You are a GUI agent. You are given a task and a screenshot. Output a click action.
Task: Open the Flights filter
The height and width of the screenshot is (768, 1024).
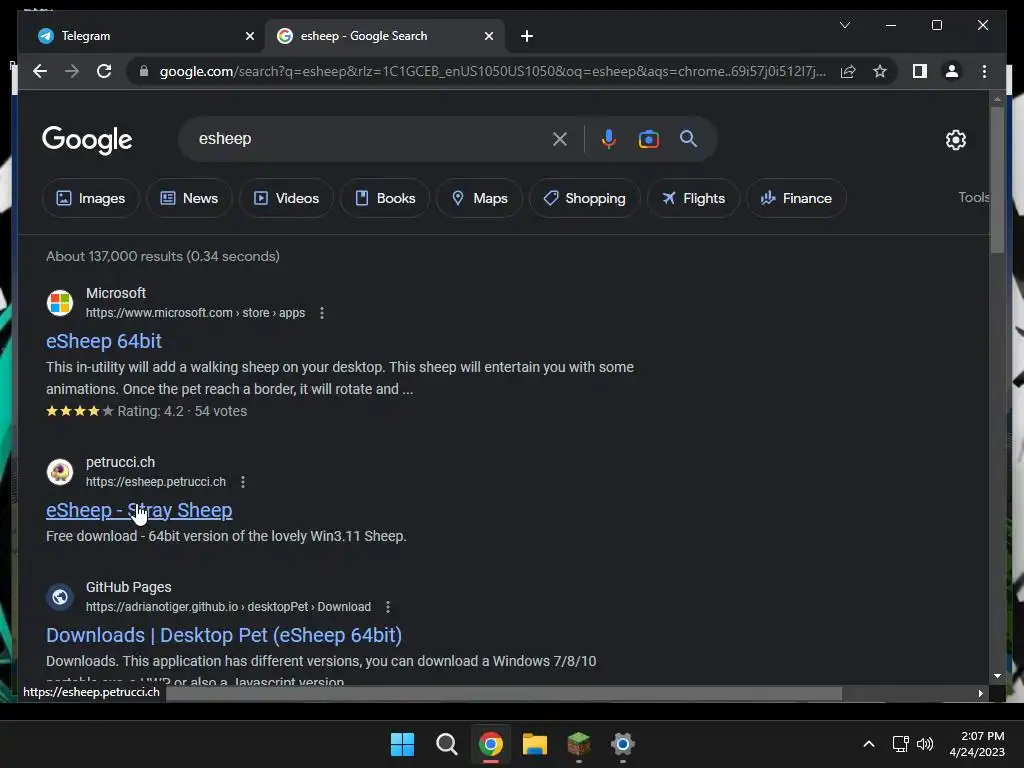click(693, 198)
